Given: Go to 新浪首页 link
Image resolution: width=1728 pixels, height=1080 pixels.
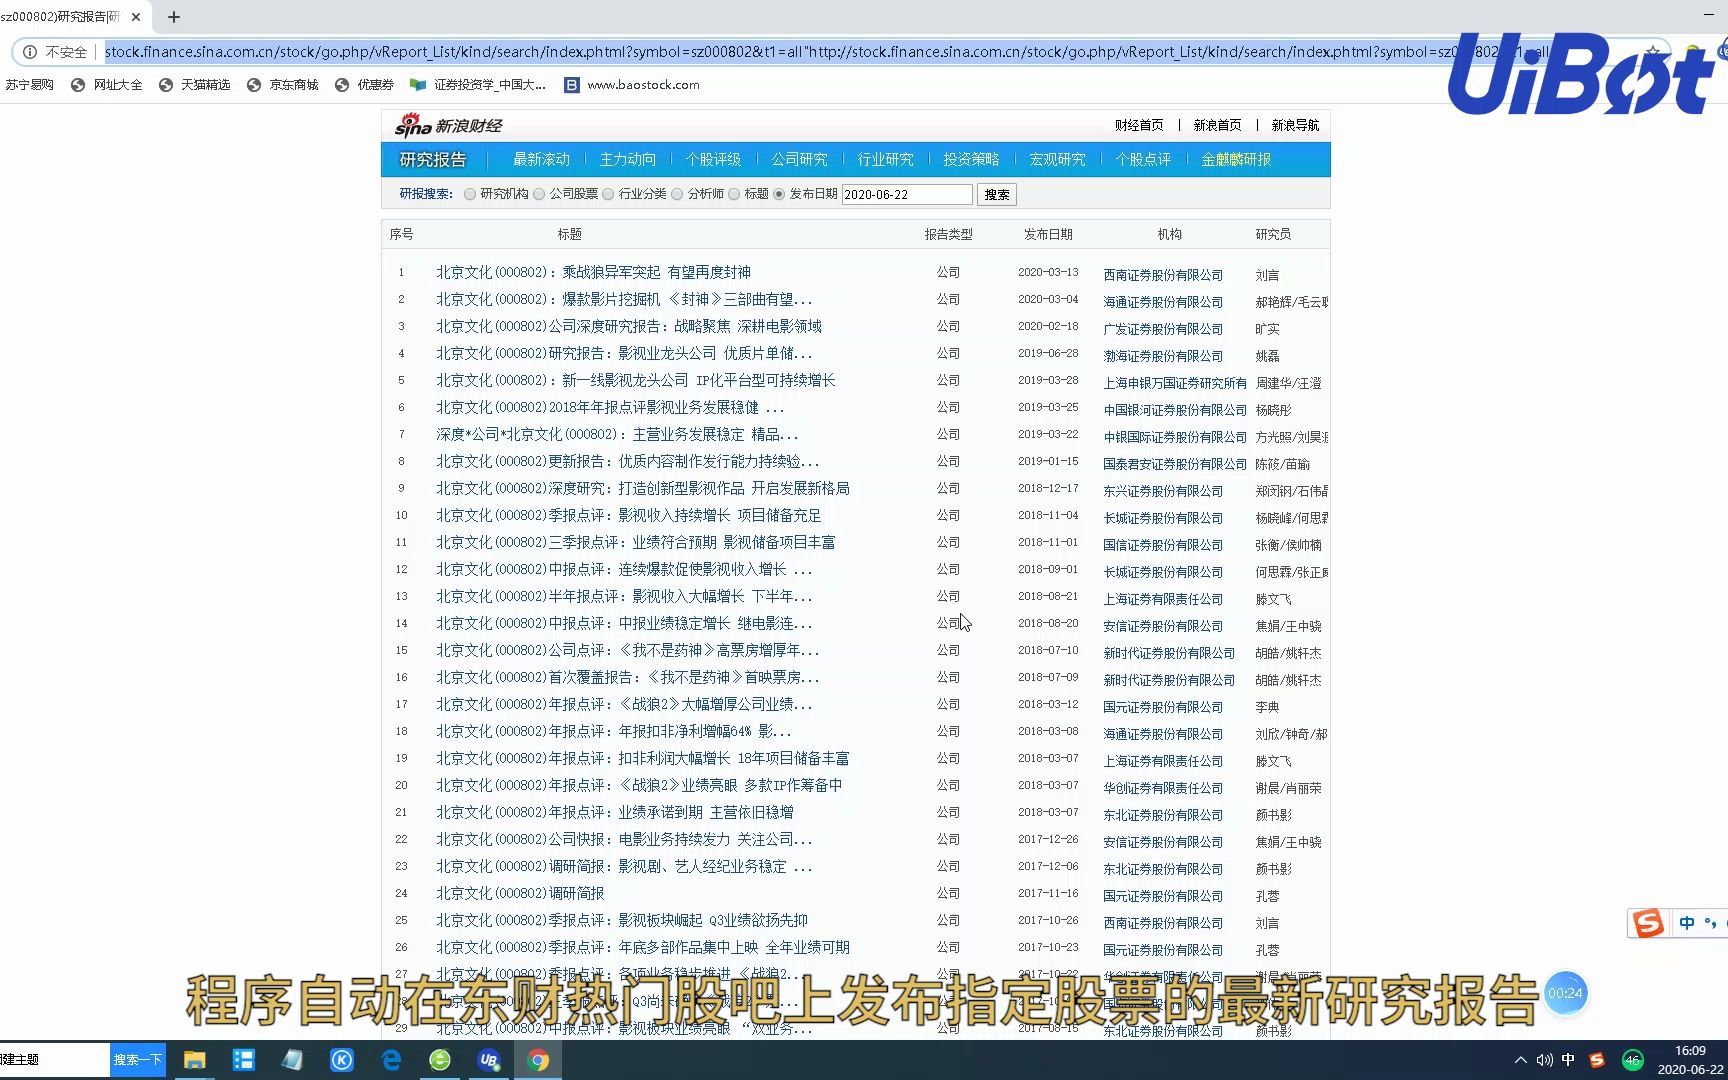Looking at the screenshot, I should tap(1217, 125).
